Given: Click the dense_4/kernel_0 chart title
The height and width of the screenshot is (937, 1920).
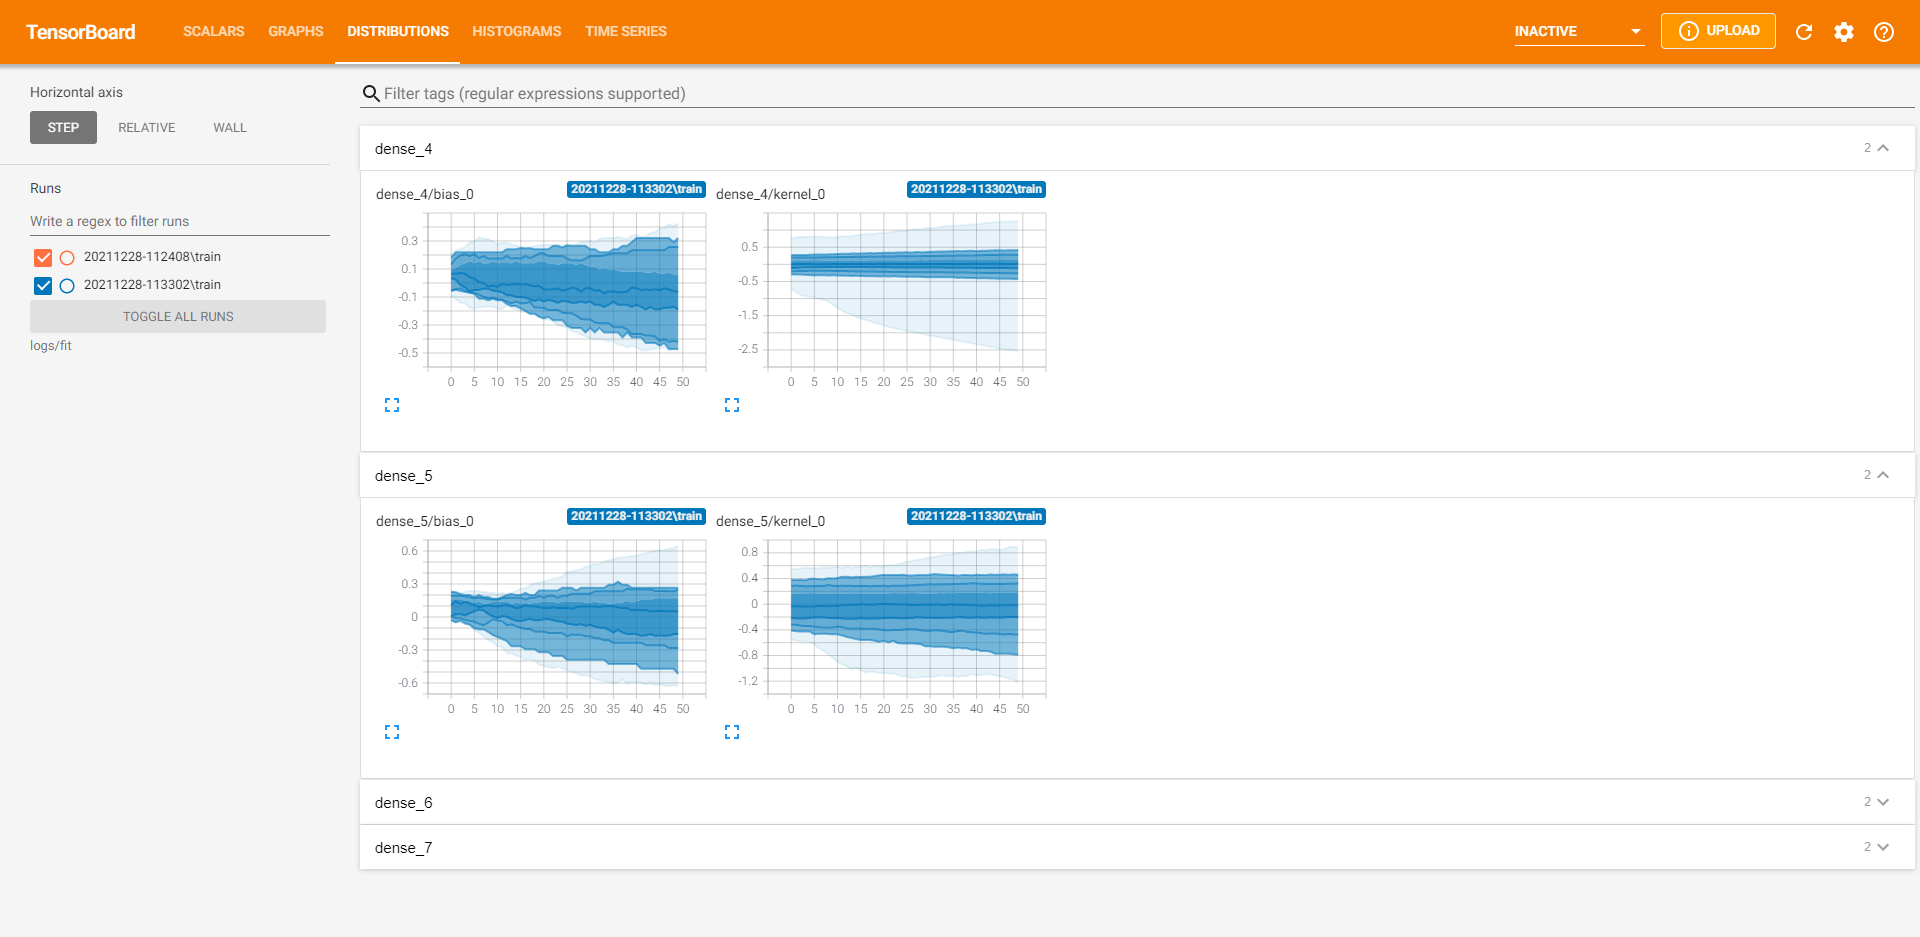Looking at the screenshot, I should tap(771, 194).
